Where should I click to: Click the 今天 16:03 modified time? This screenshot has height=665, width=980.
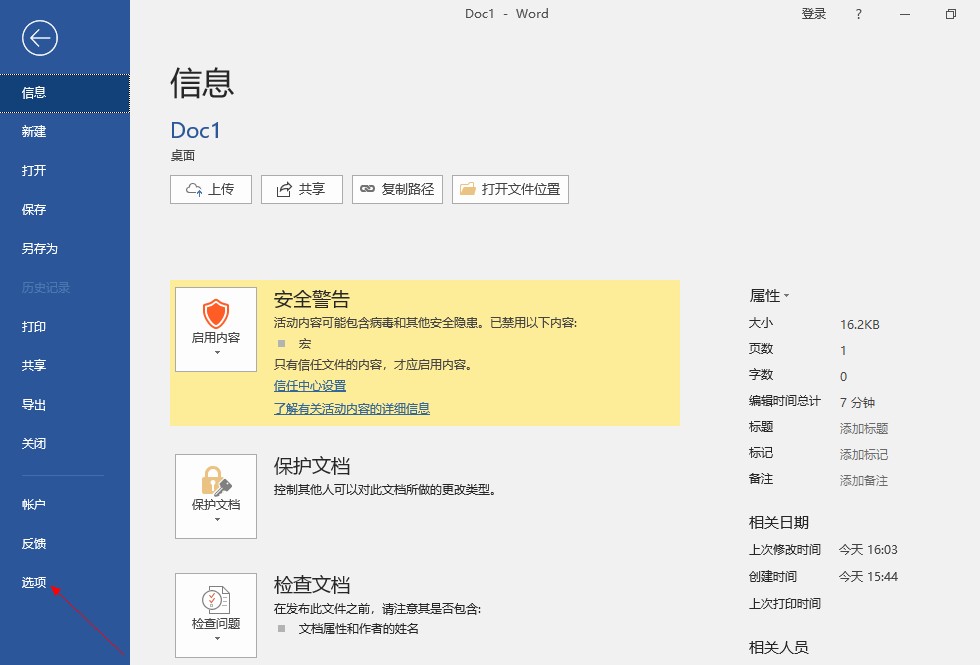click(868, 549)
